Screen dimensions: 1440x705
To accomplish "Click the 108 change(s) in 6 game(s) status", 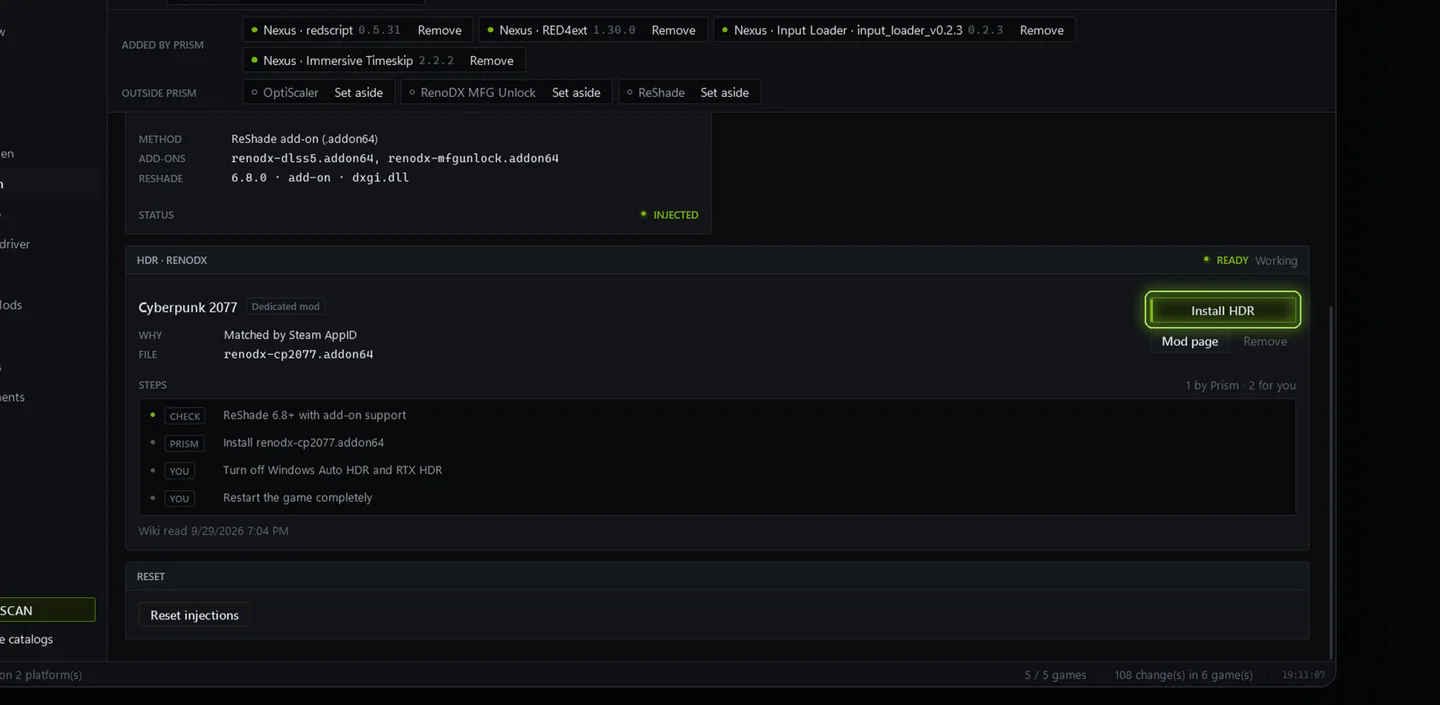I will [x=1183, y=675].
